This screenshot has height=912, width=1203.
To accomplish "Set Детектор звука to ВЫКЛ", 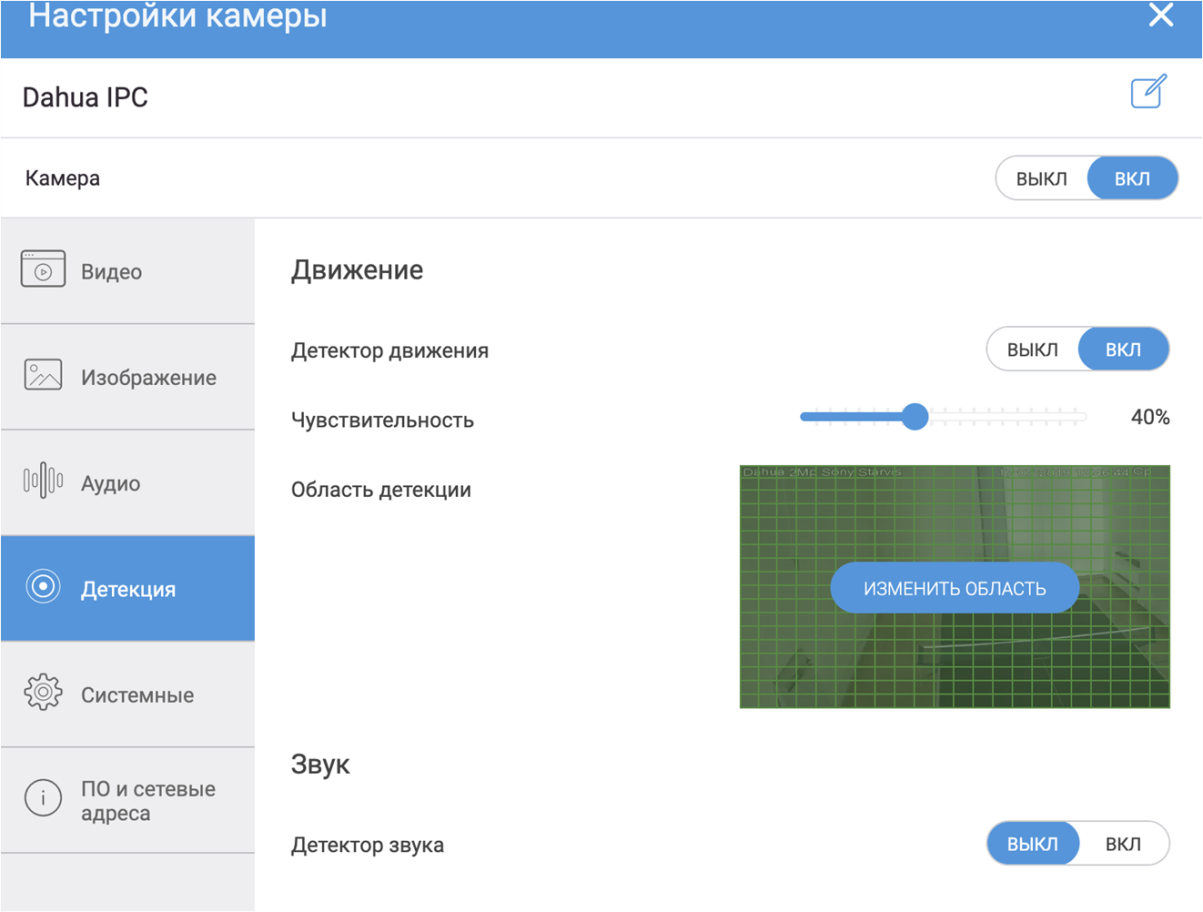I will pos(1032,844).
